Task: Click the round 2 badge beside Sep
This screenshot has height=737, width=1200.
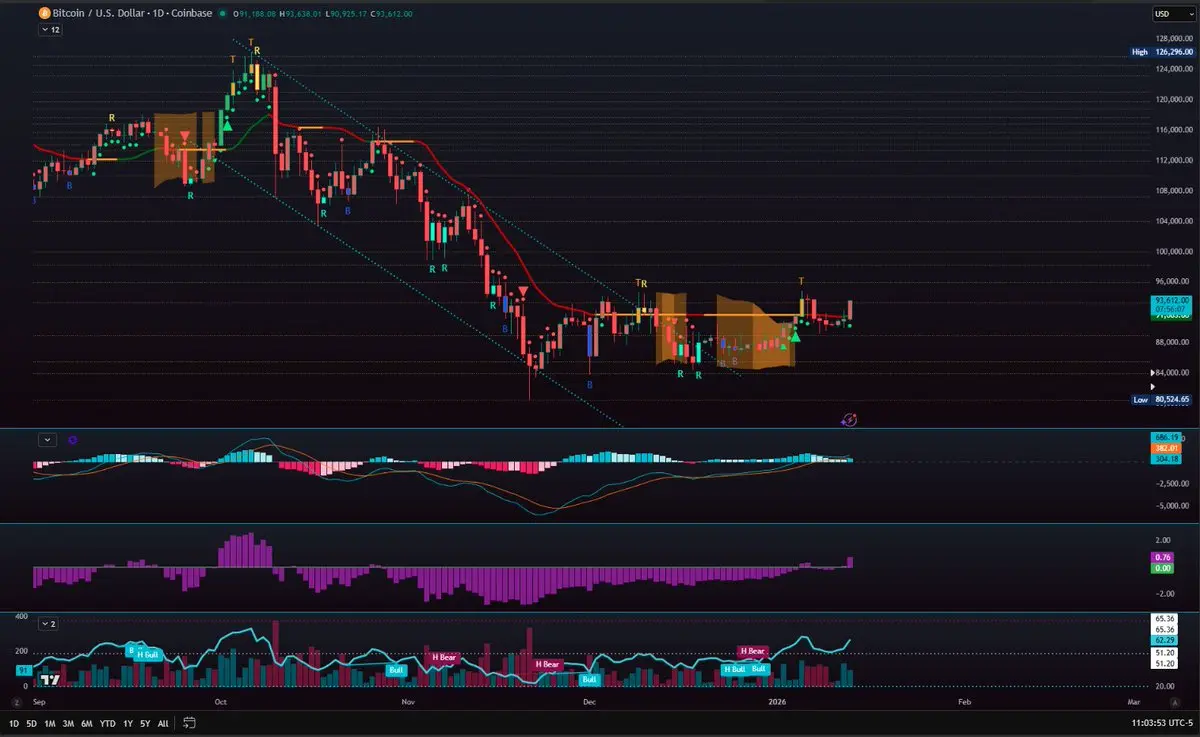Action: [x=16, y=703]
